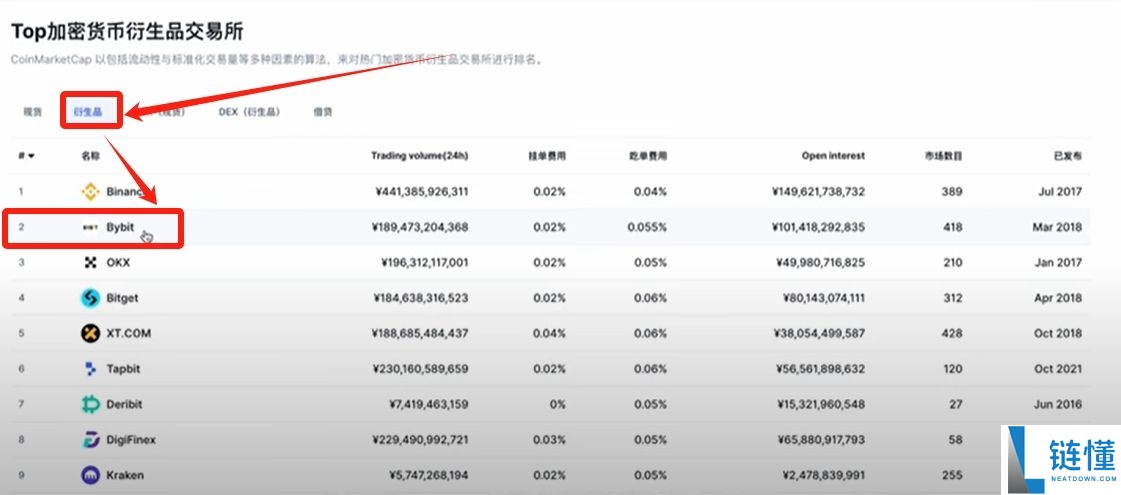The width and height of the screenshot is (1121, 495).
Task: Click Bybit taker fee 0.055%
Action: coord(647,227)
